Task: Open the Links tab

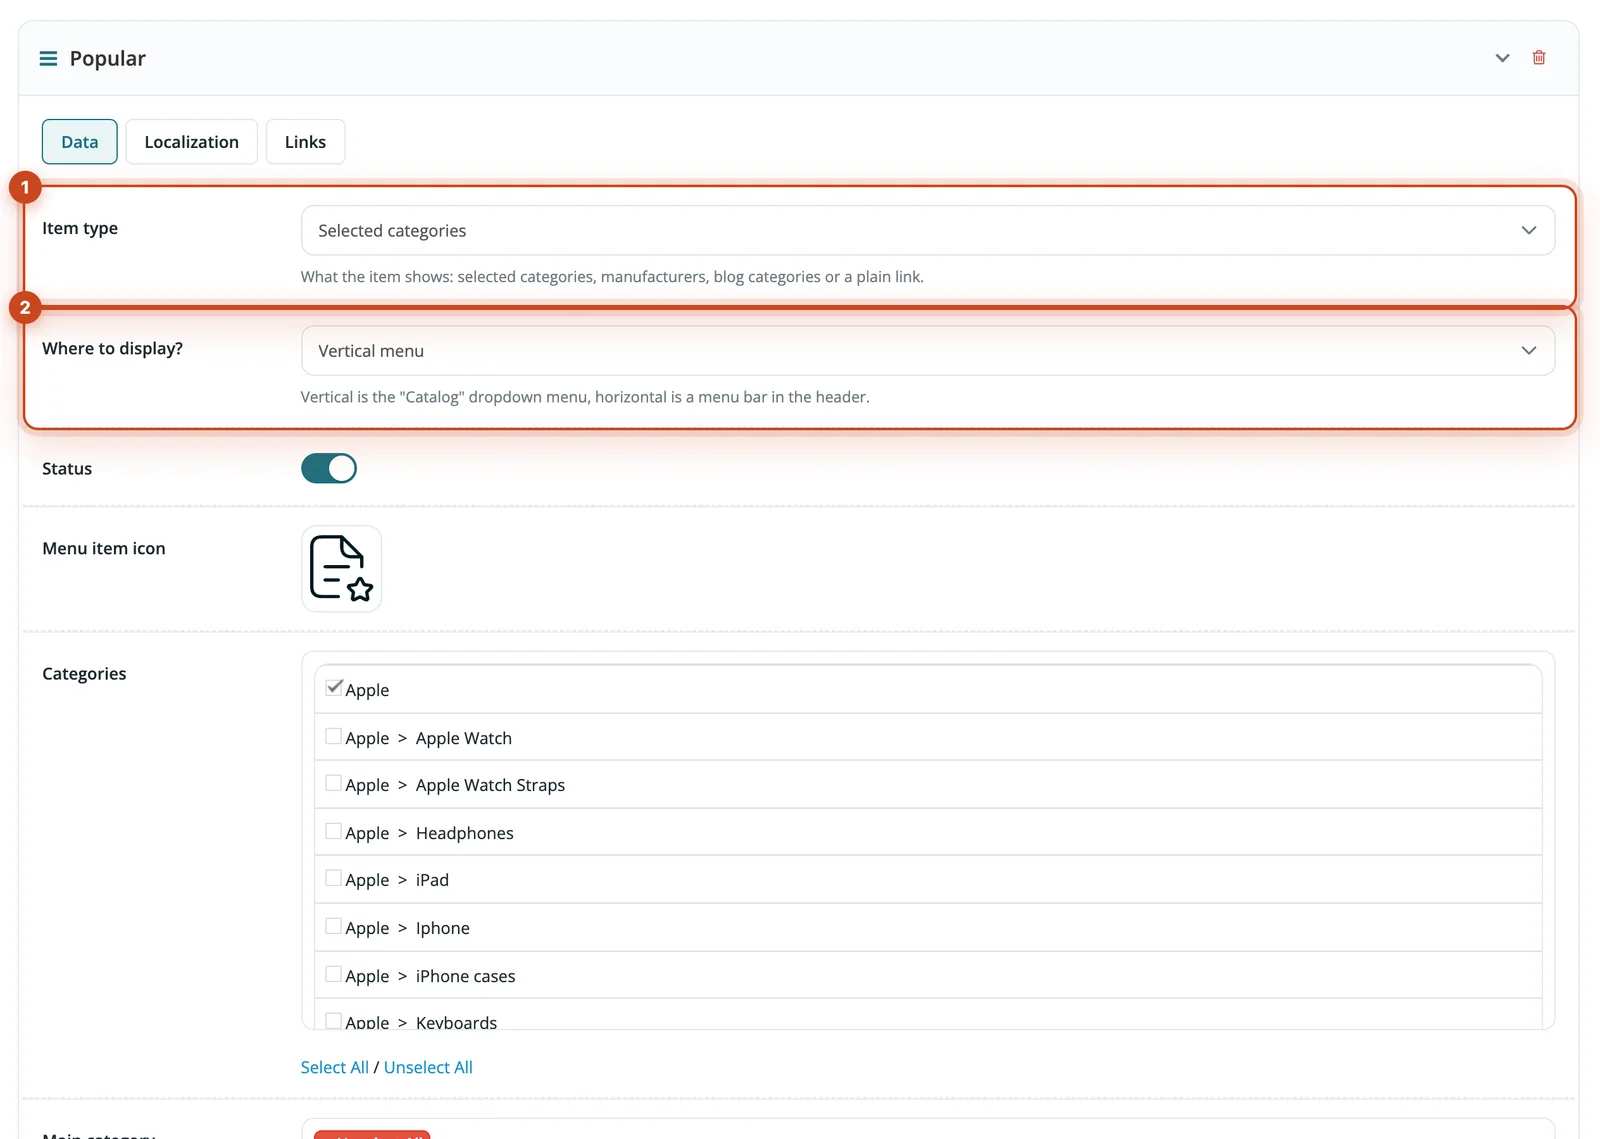Action: tap(305, 142)
